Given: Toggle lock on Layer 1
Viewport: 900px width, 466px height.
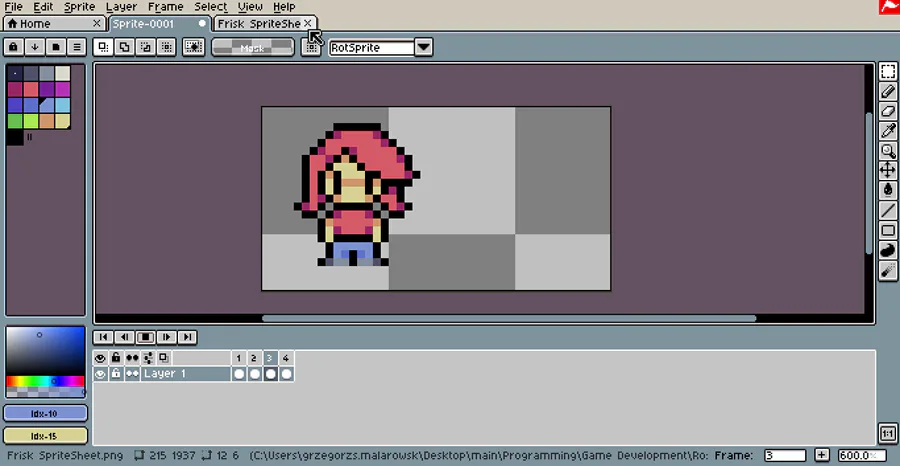Looking at the screenshot, I should tap(116, 374).
